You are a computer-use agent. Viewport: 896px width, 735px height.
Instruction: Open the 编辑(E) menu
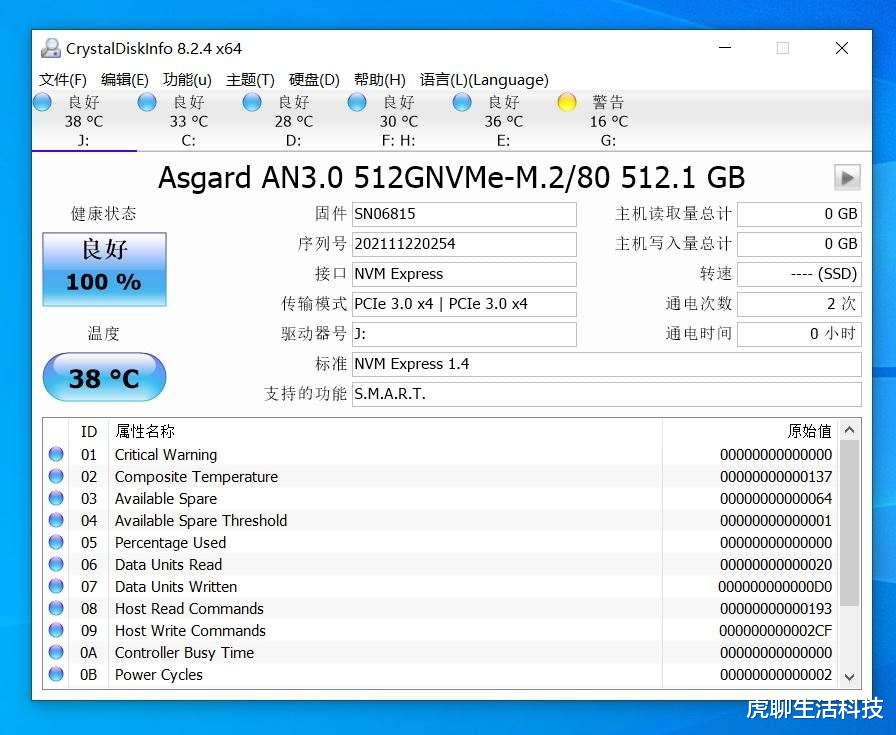click(x=125, y=80)
